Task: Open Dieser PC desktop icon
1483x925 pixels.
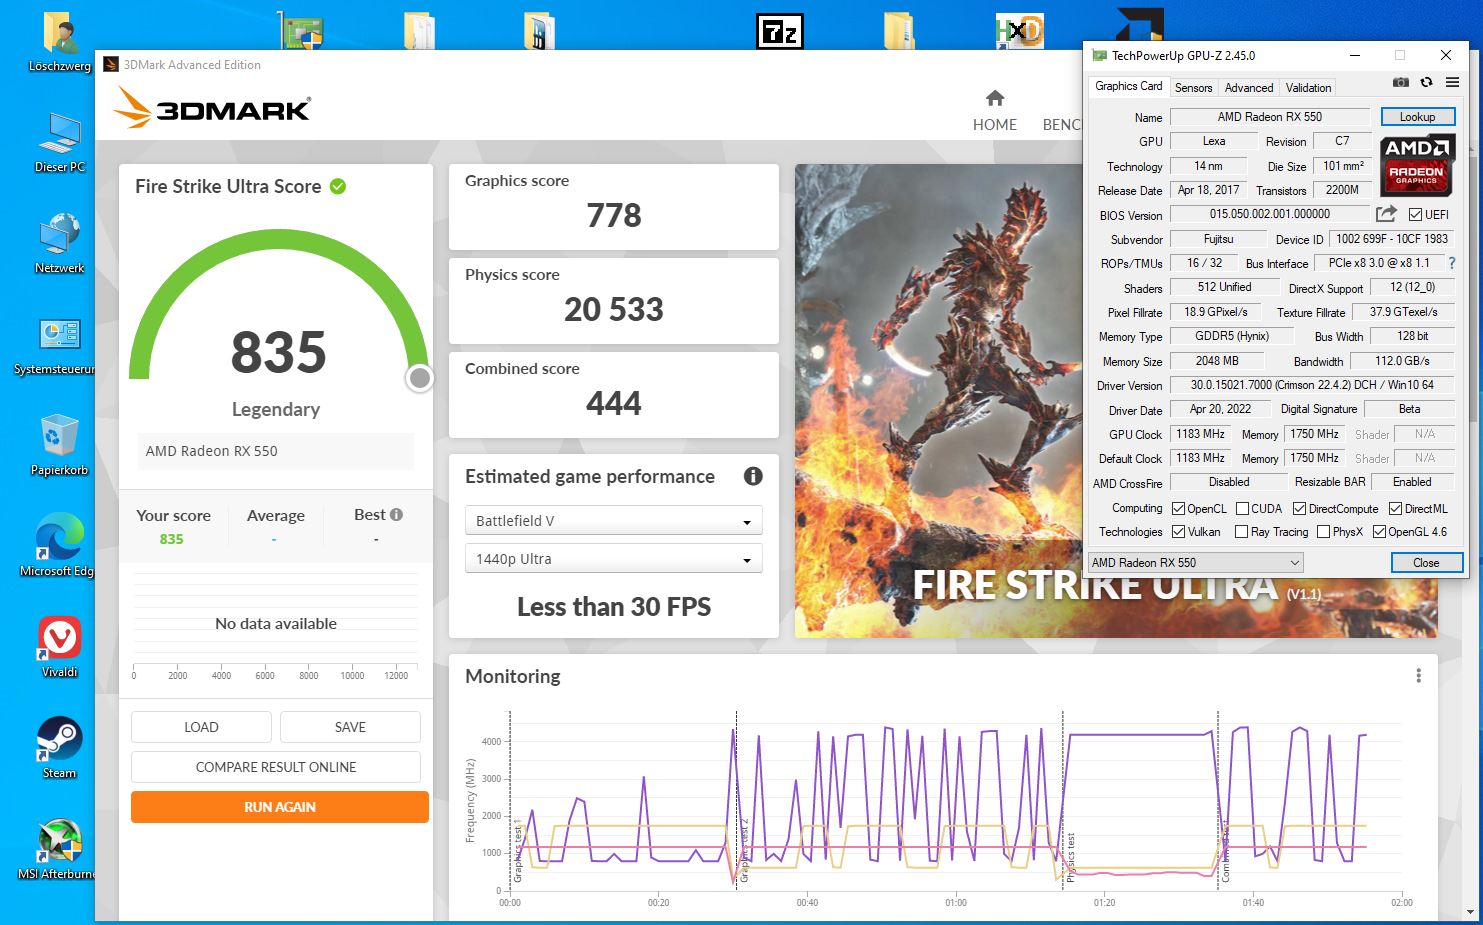Action: click(x=59, y=142)
